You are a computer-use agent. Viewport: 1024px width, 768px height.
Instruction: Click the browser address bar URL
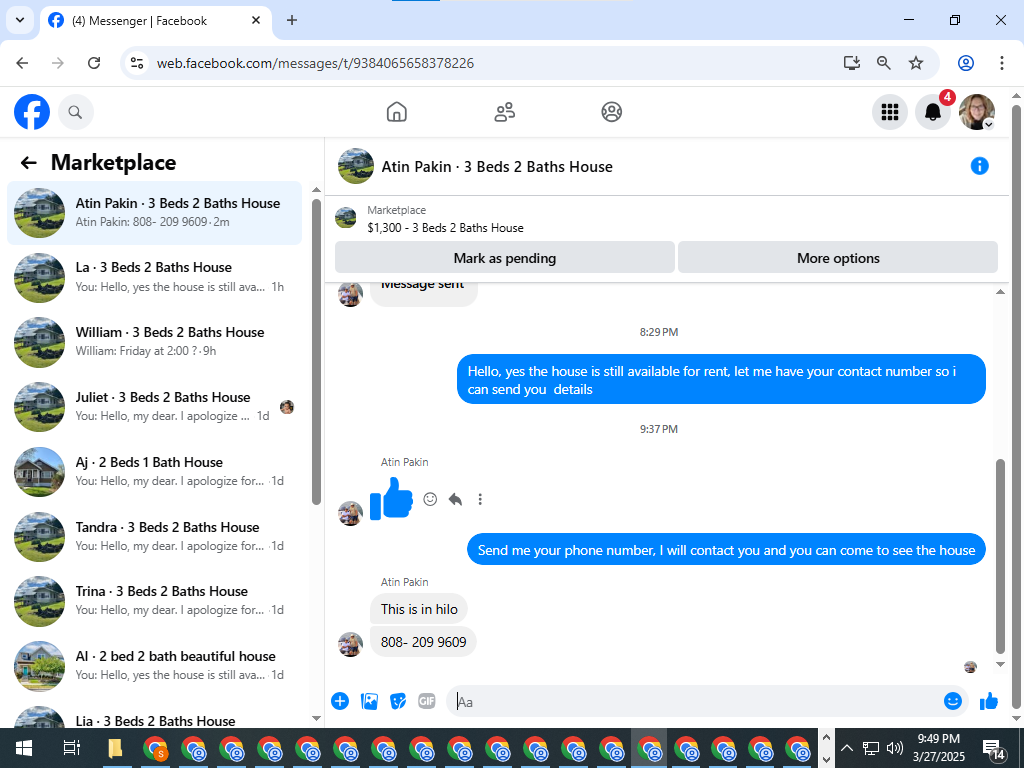point(315,63)
